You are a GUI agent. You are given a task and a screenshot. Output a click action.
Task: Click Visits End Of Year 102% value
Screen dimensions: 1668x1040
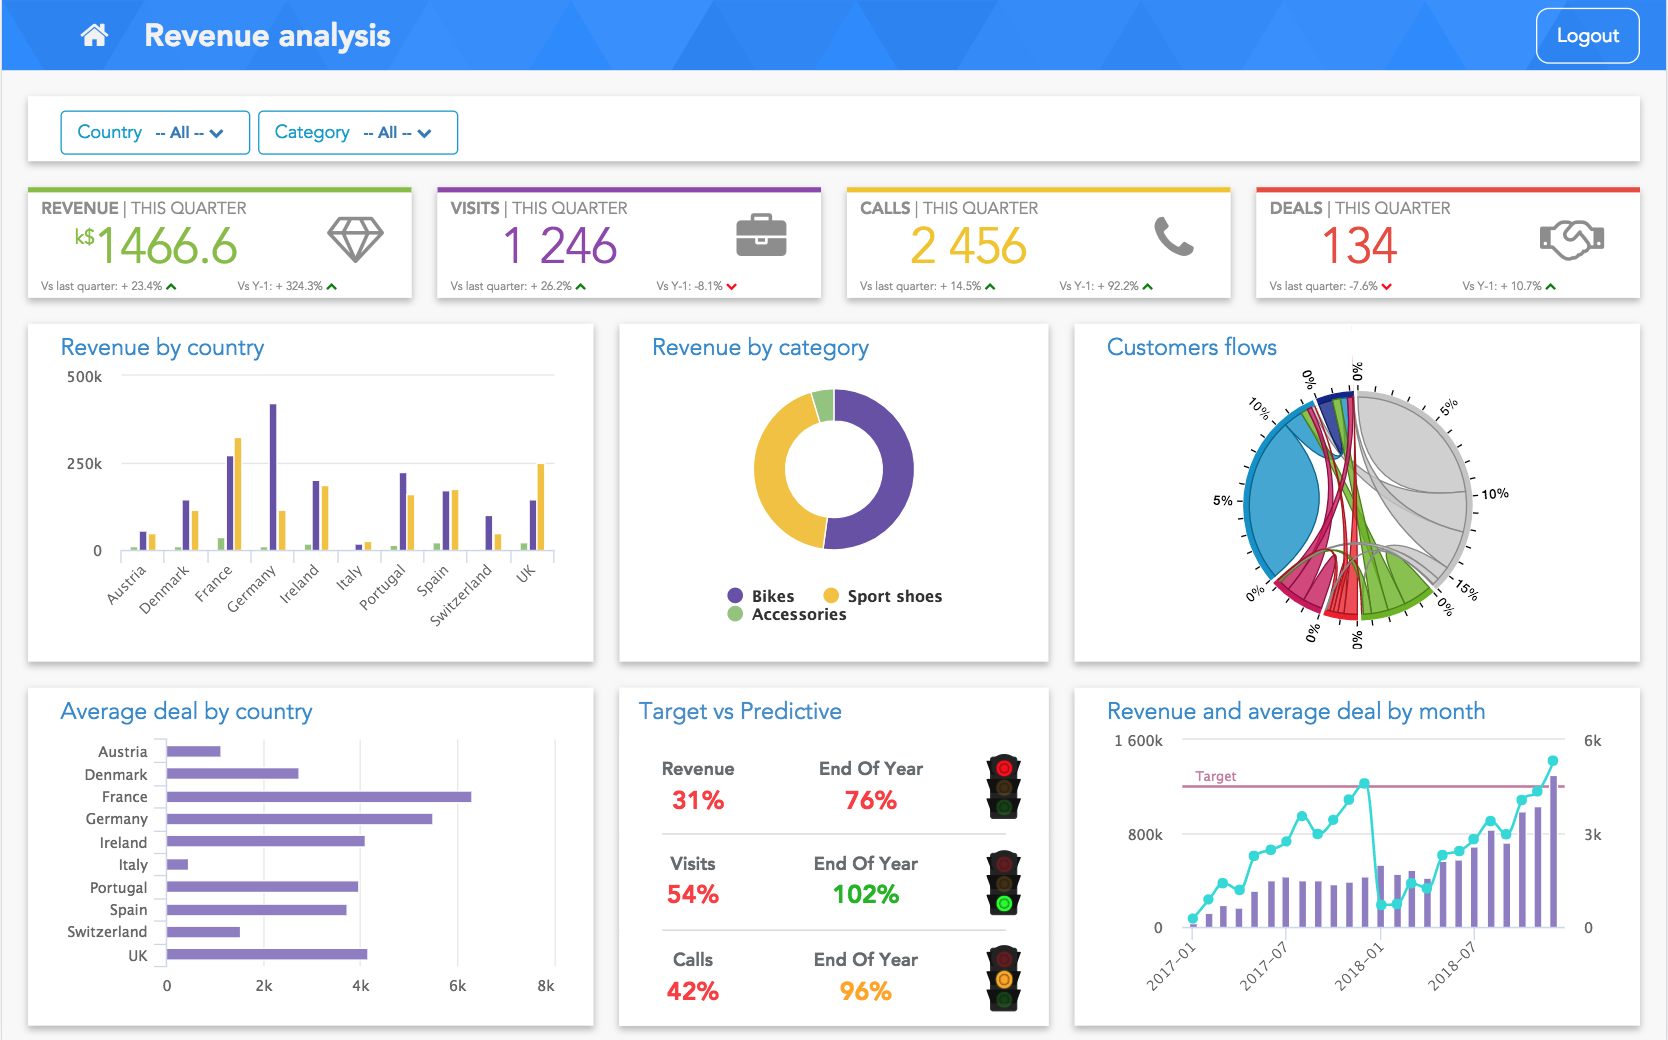866,894
